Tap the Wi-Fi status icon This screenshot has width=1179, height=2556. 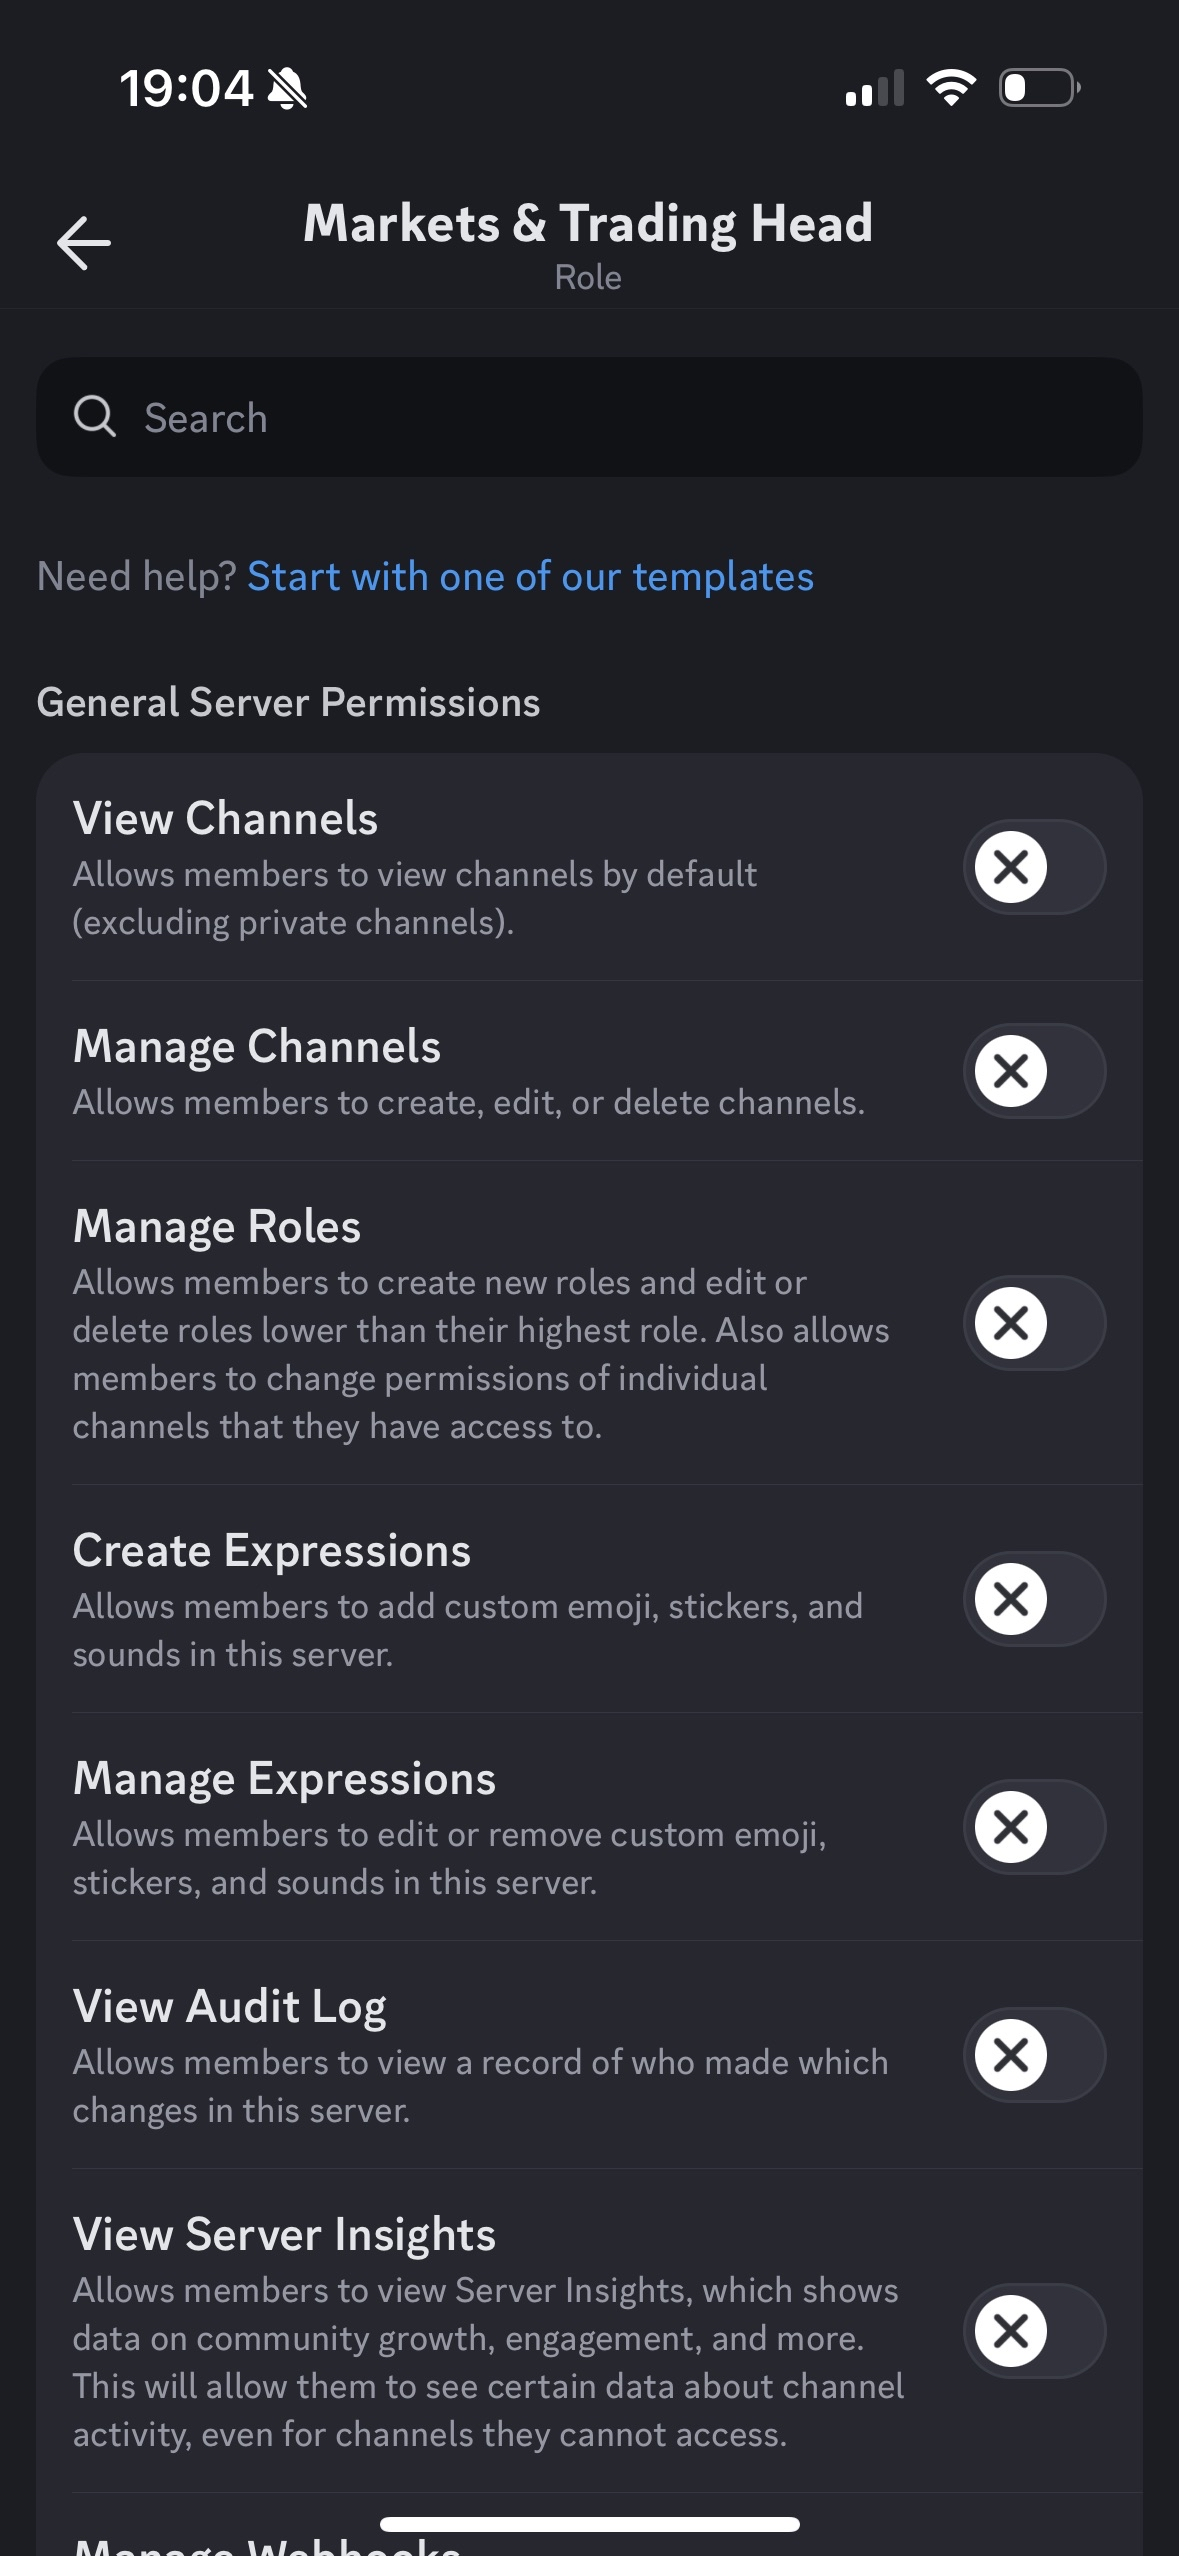point(951,88)
